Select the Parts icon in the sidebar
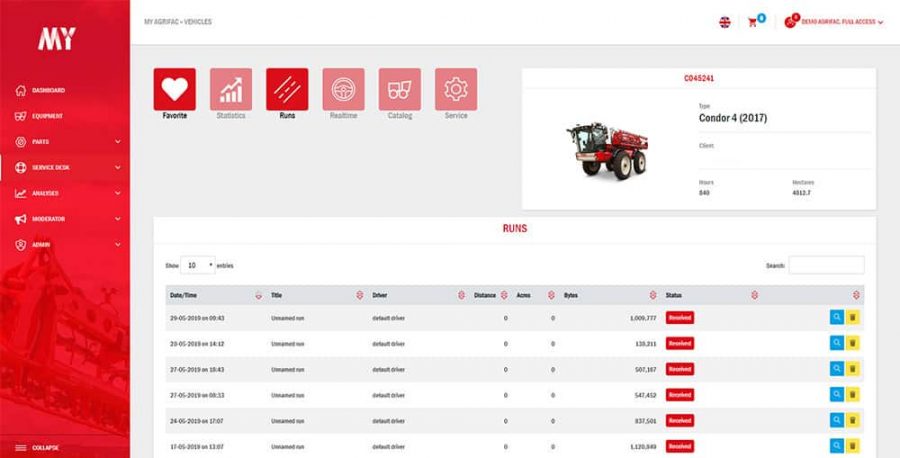Viewport: 900px width, 458px height. point(21,142)
